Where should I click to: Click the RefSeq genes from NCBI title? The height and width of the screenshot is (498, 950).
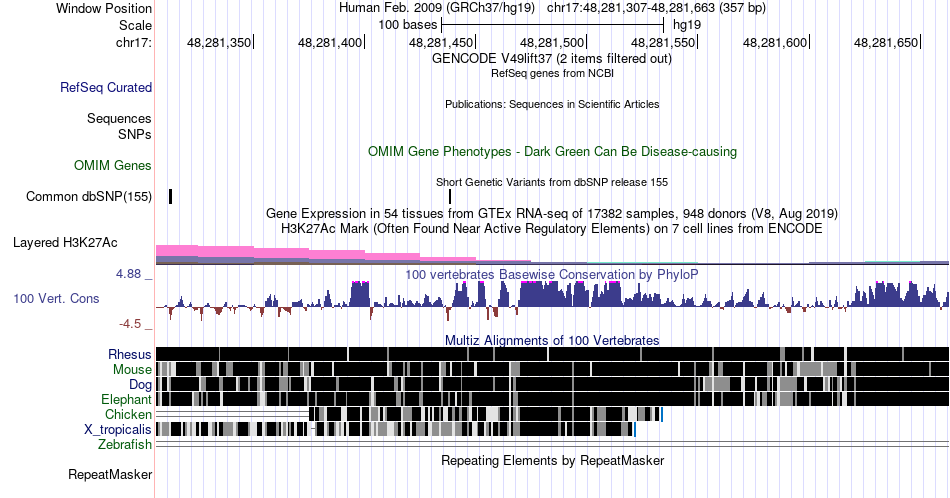point(552,73)
